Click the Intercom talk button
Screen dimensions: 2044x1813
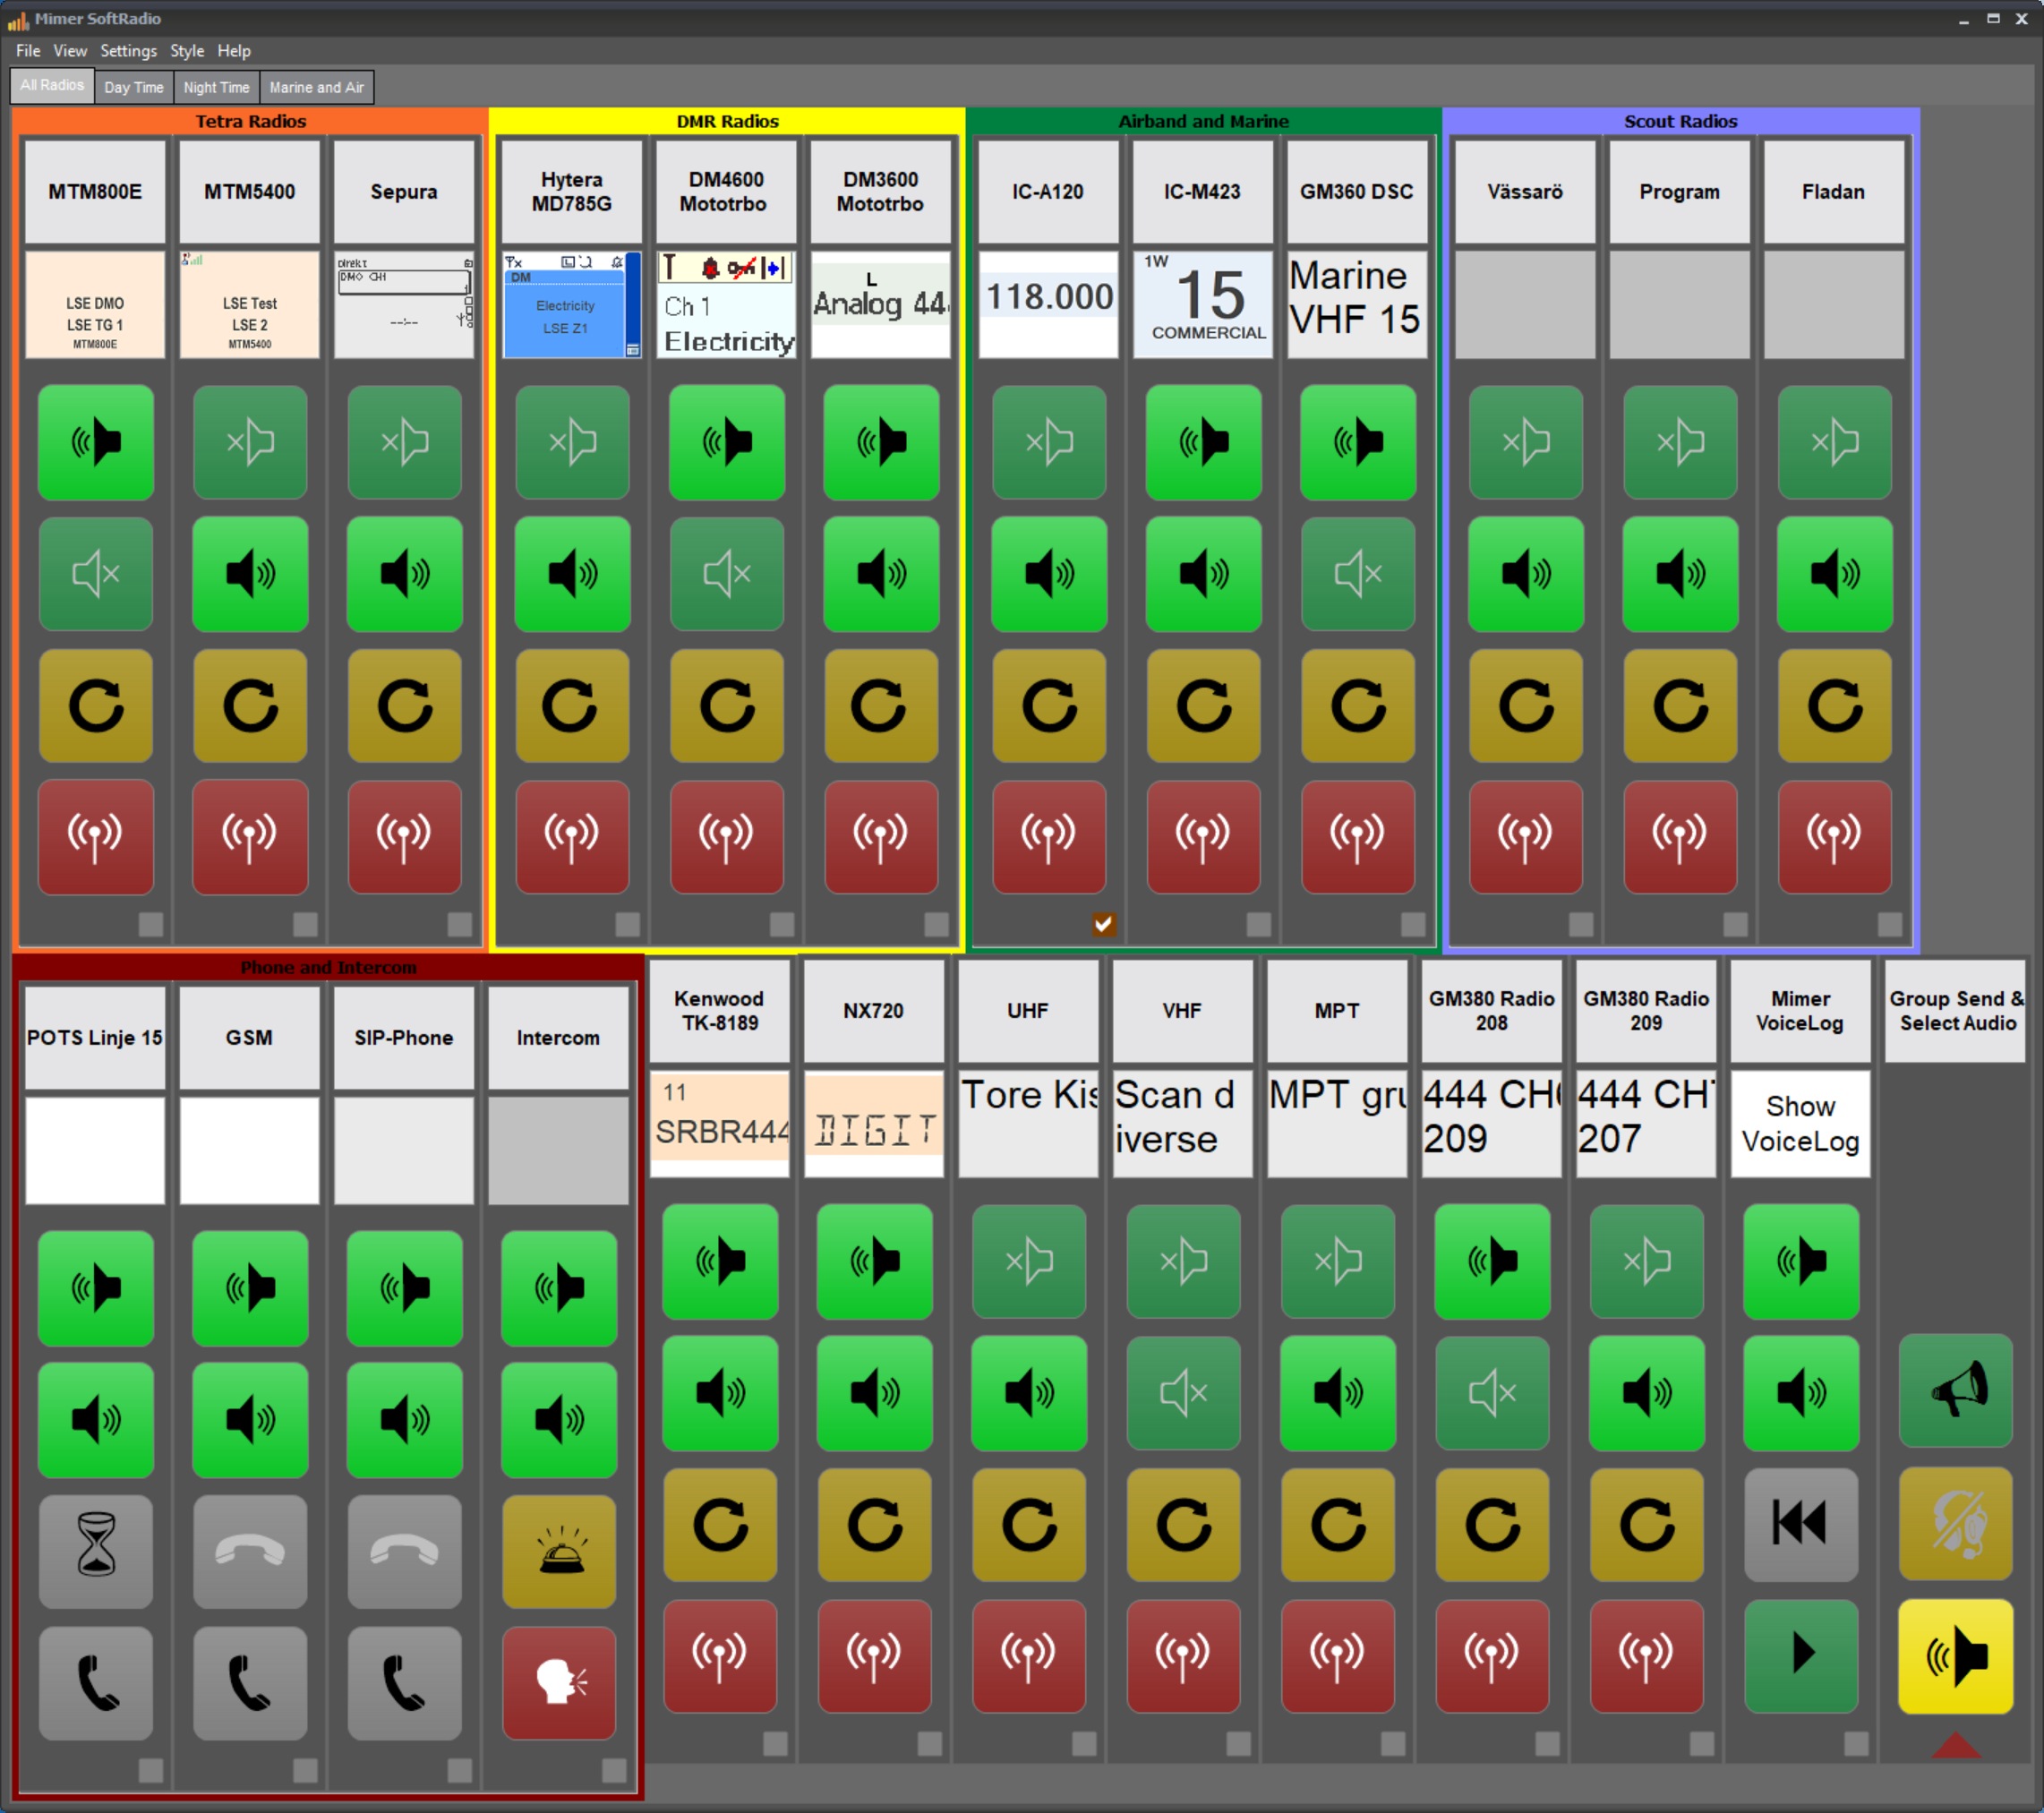coord(559,1683)
